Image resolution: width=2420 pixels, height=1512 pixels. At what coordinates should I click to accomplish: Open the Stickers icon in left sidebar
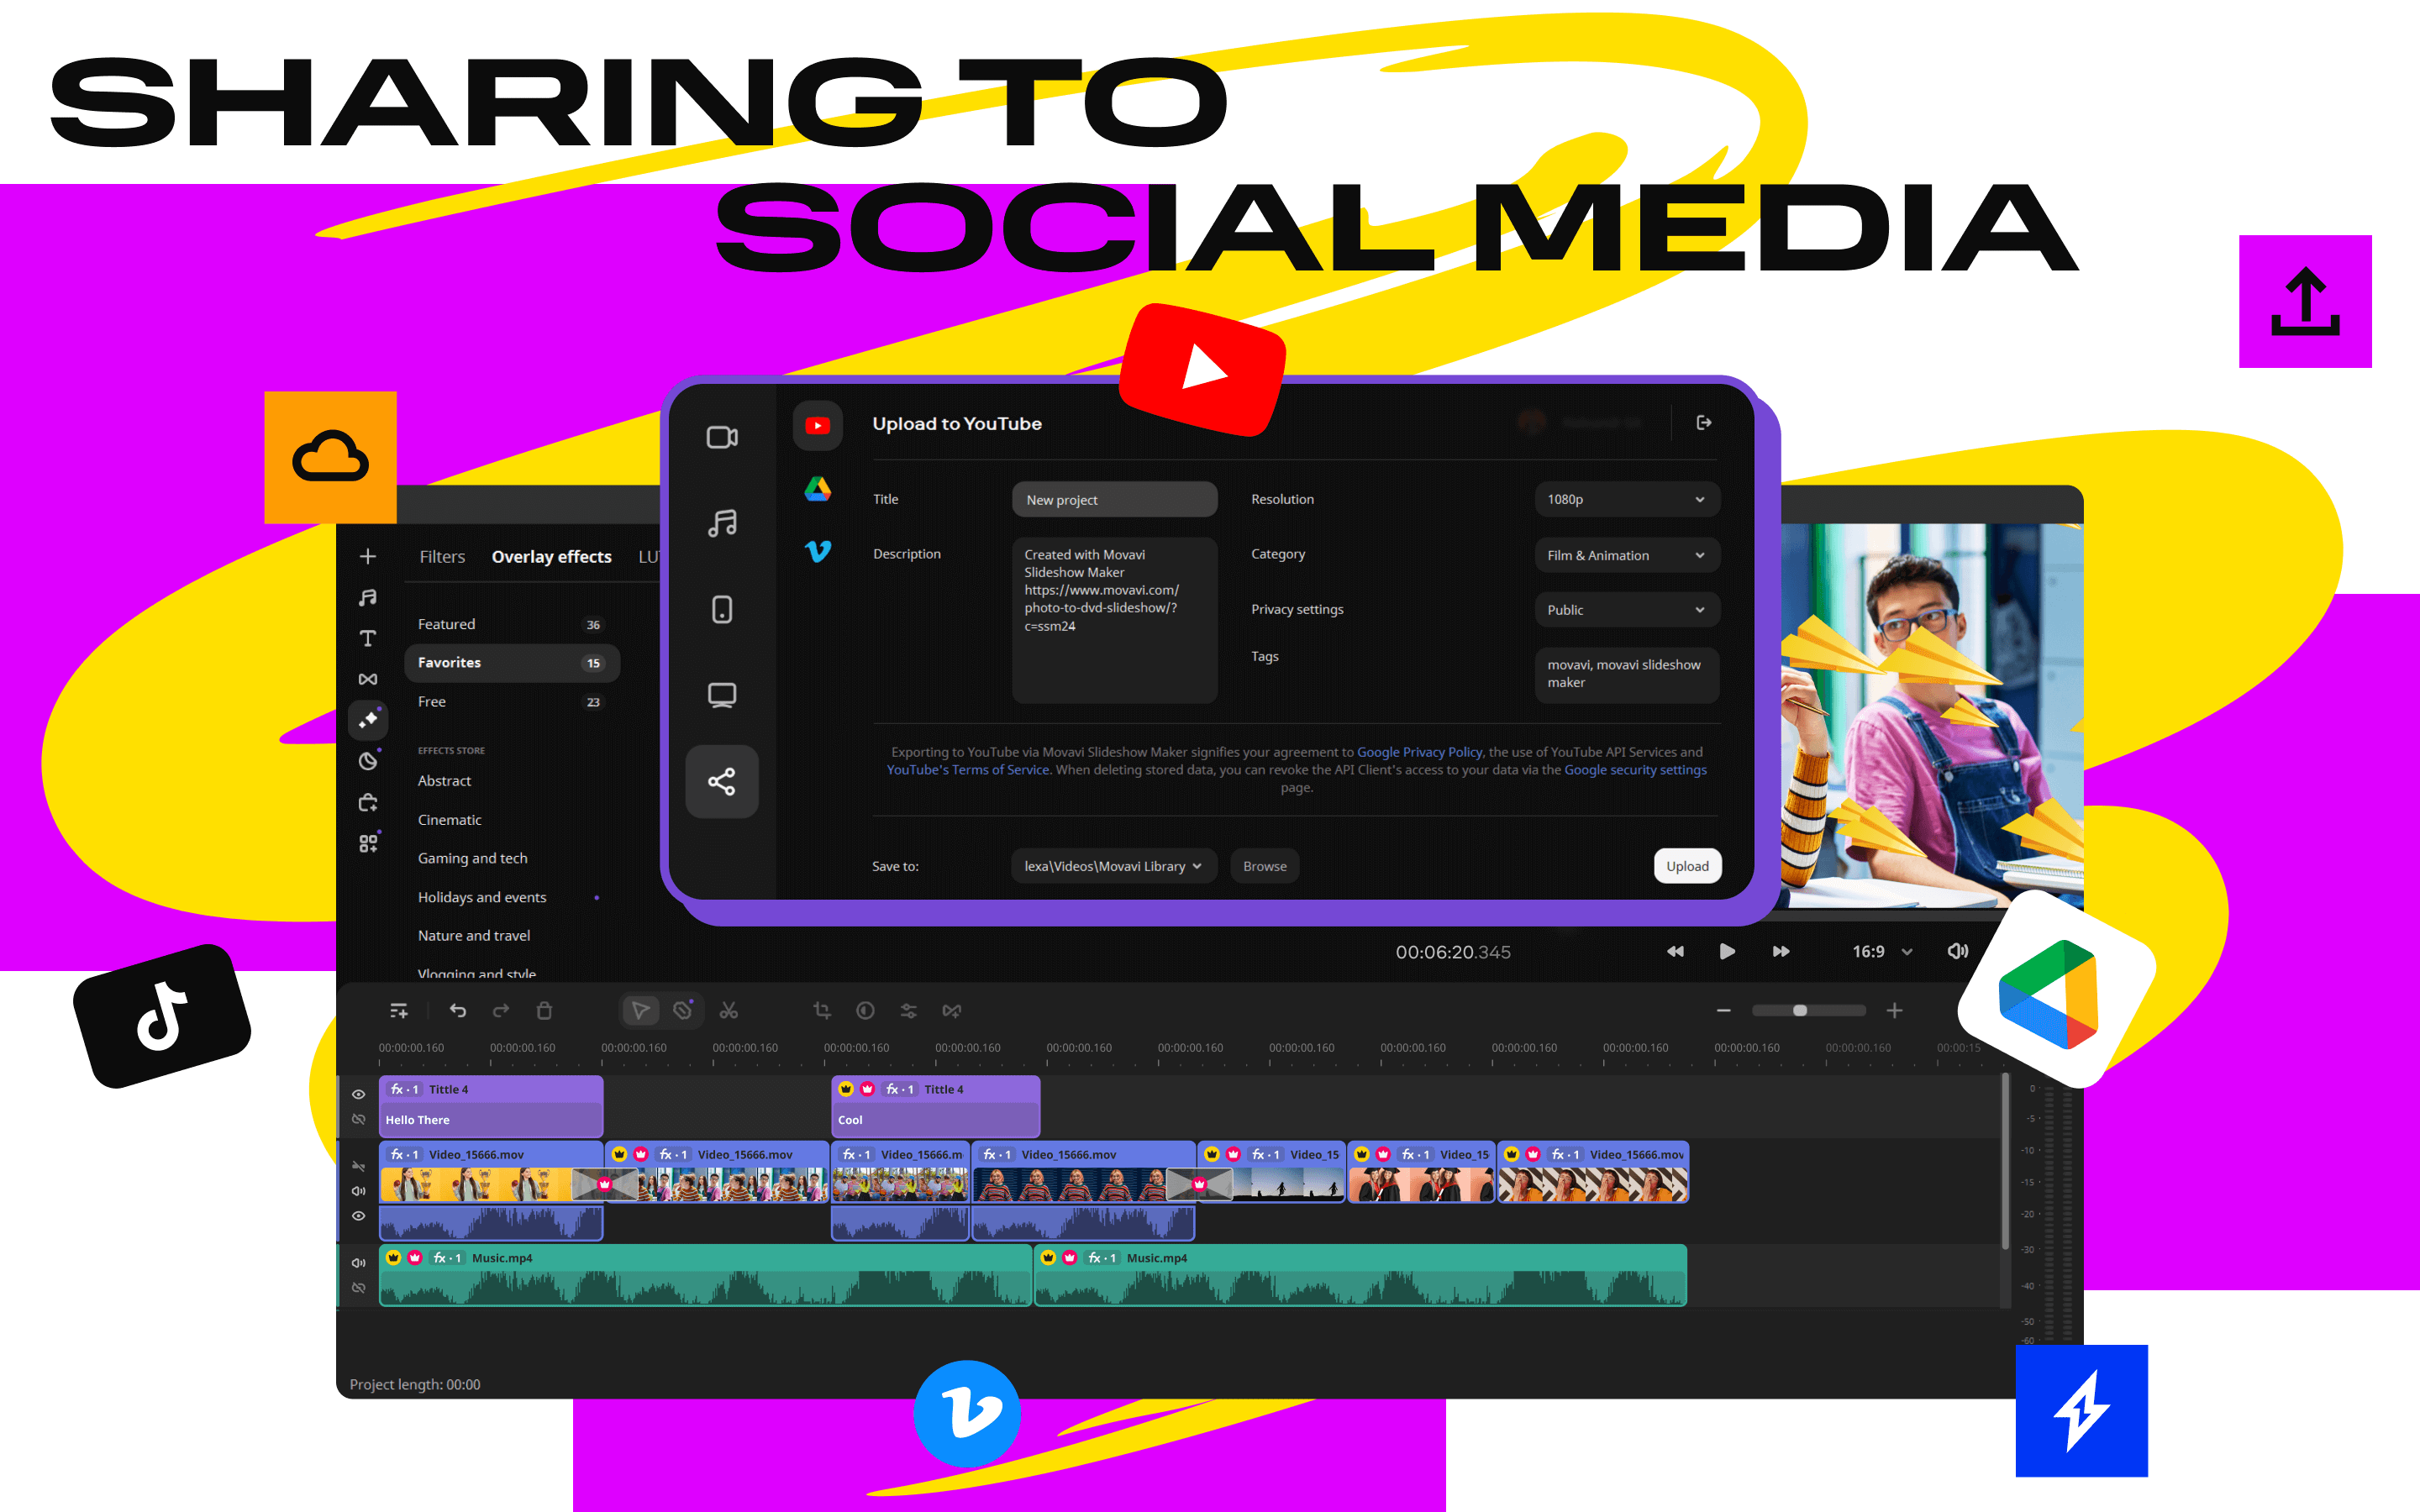368,761
